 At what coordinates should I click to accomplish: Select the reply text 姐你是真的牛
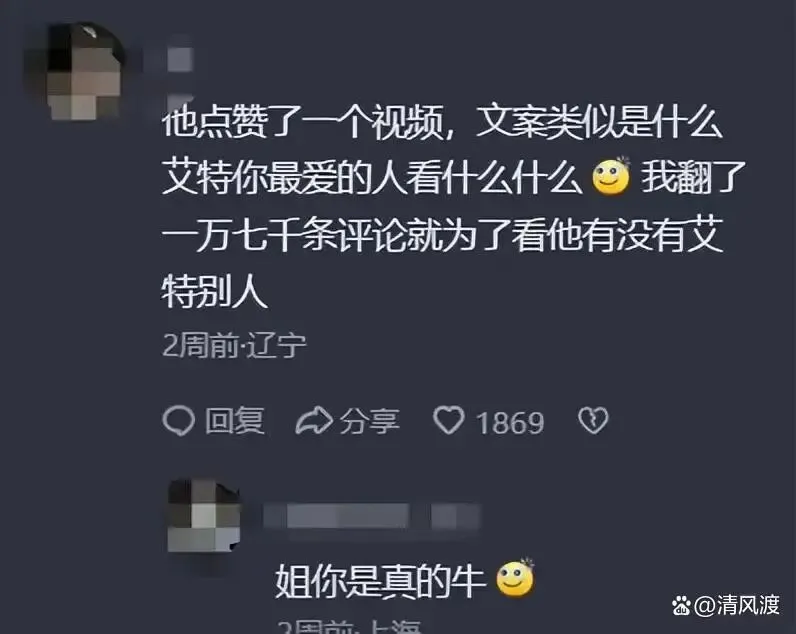[x=380, y=581]
